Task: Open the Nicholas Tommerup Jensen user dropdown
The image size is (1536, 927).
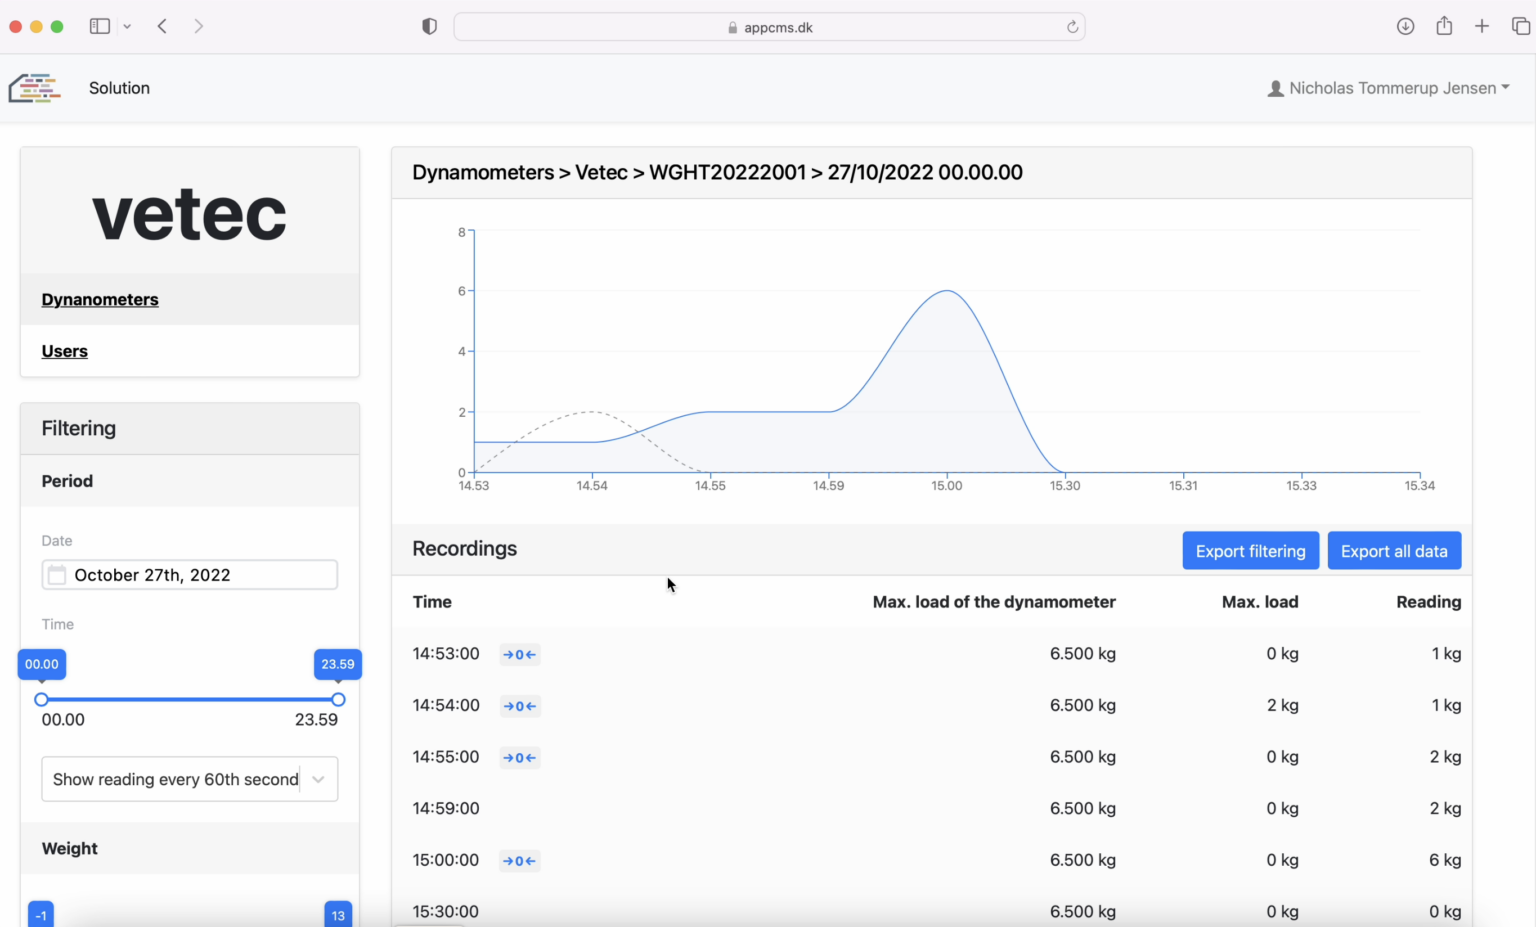Action: [1388, 88]
